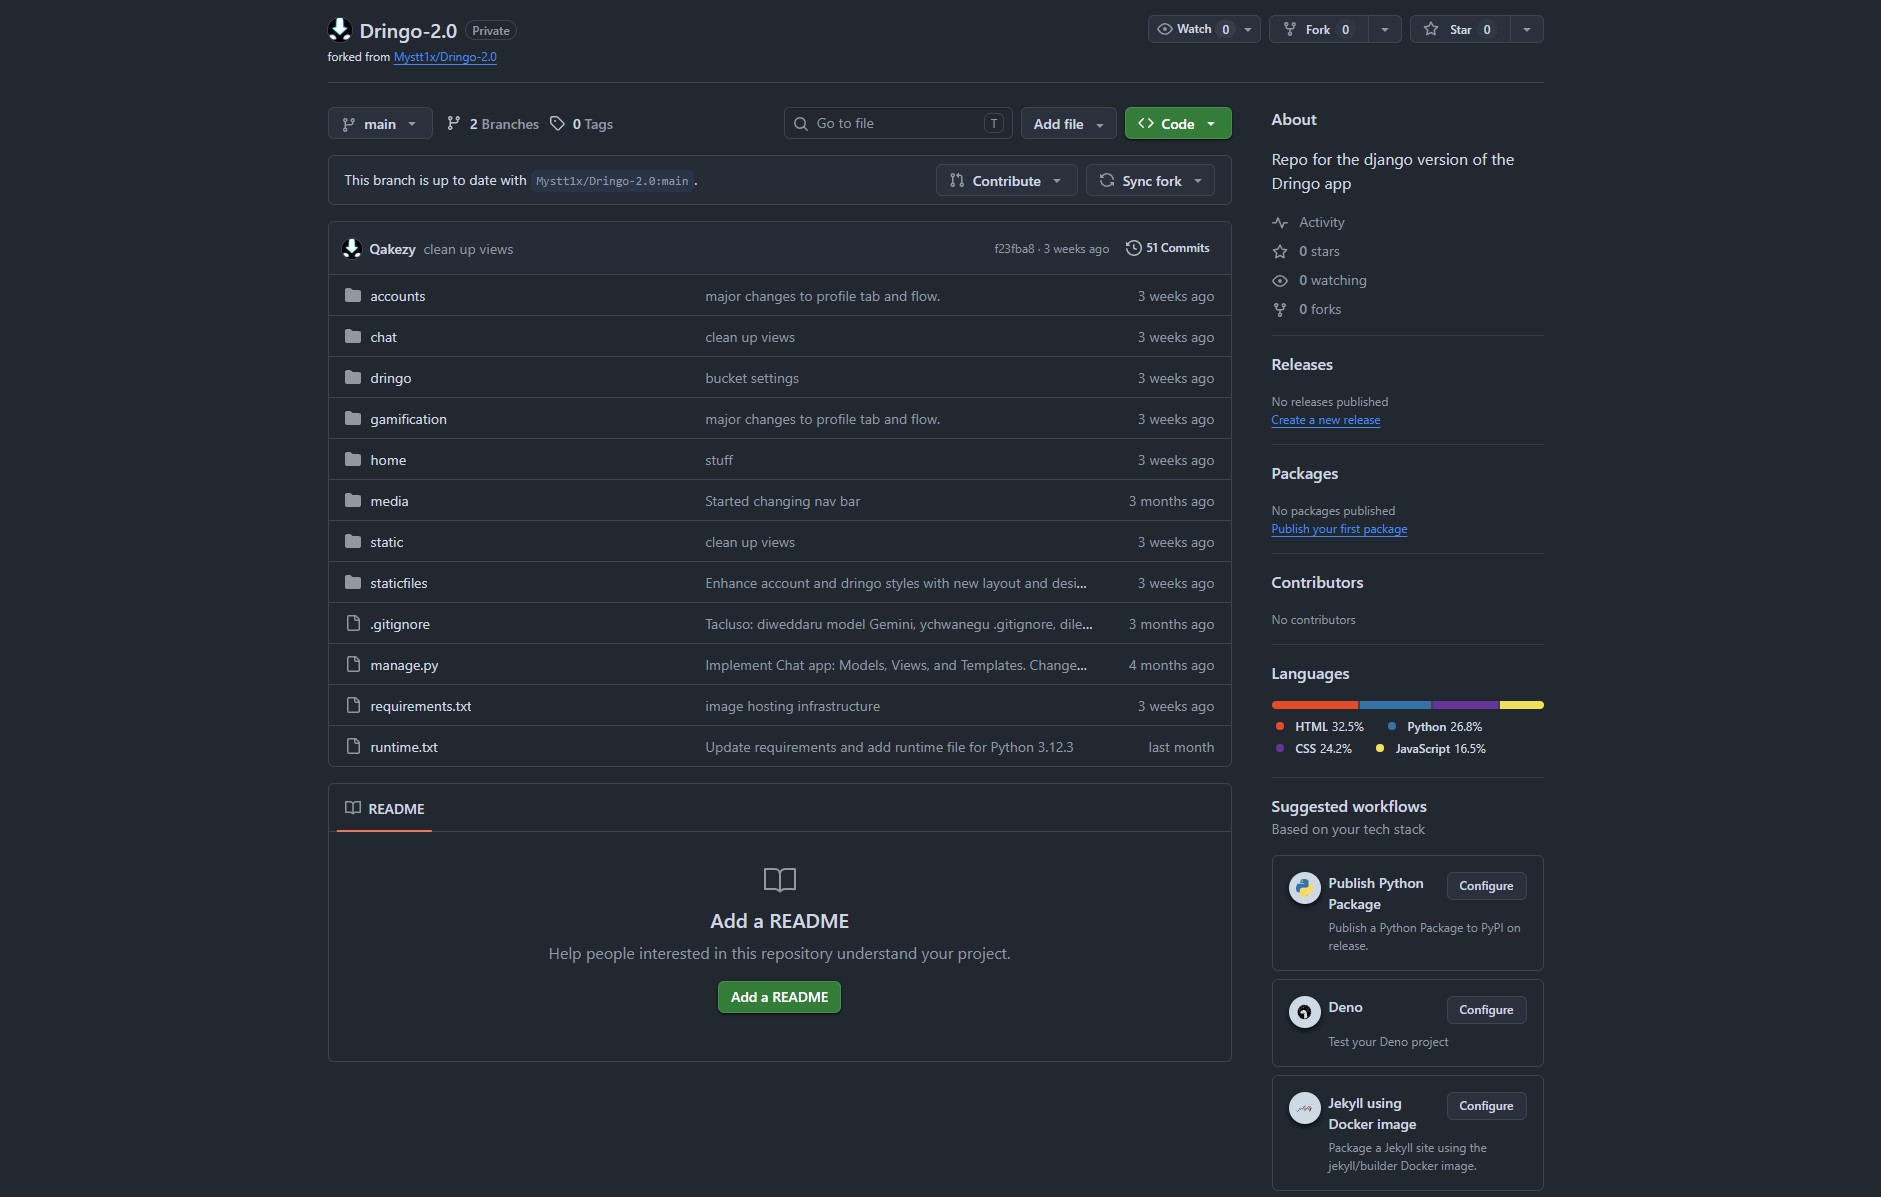Viewport: 1881px width, 1197px height.
Task: Open the requirements.txt file
Action: point(421,706)
